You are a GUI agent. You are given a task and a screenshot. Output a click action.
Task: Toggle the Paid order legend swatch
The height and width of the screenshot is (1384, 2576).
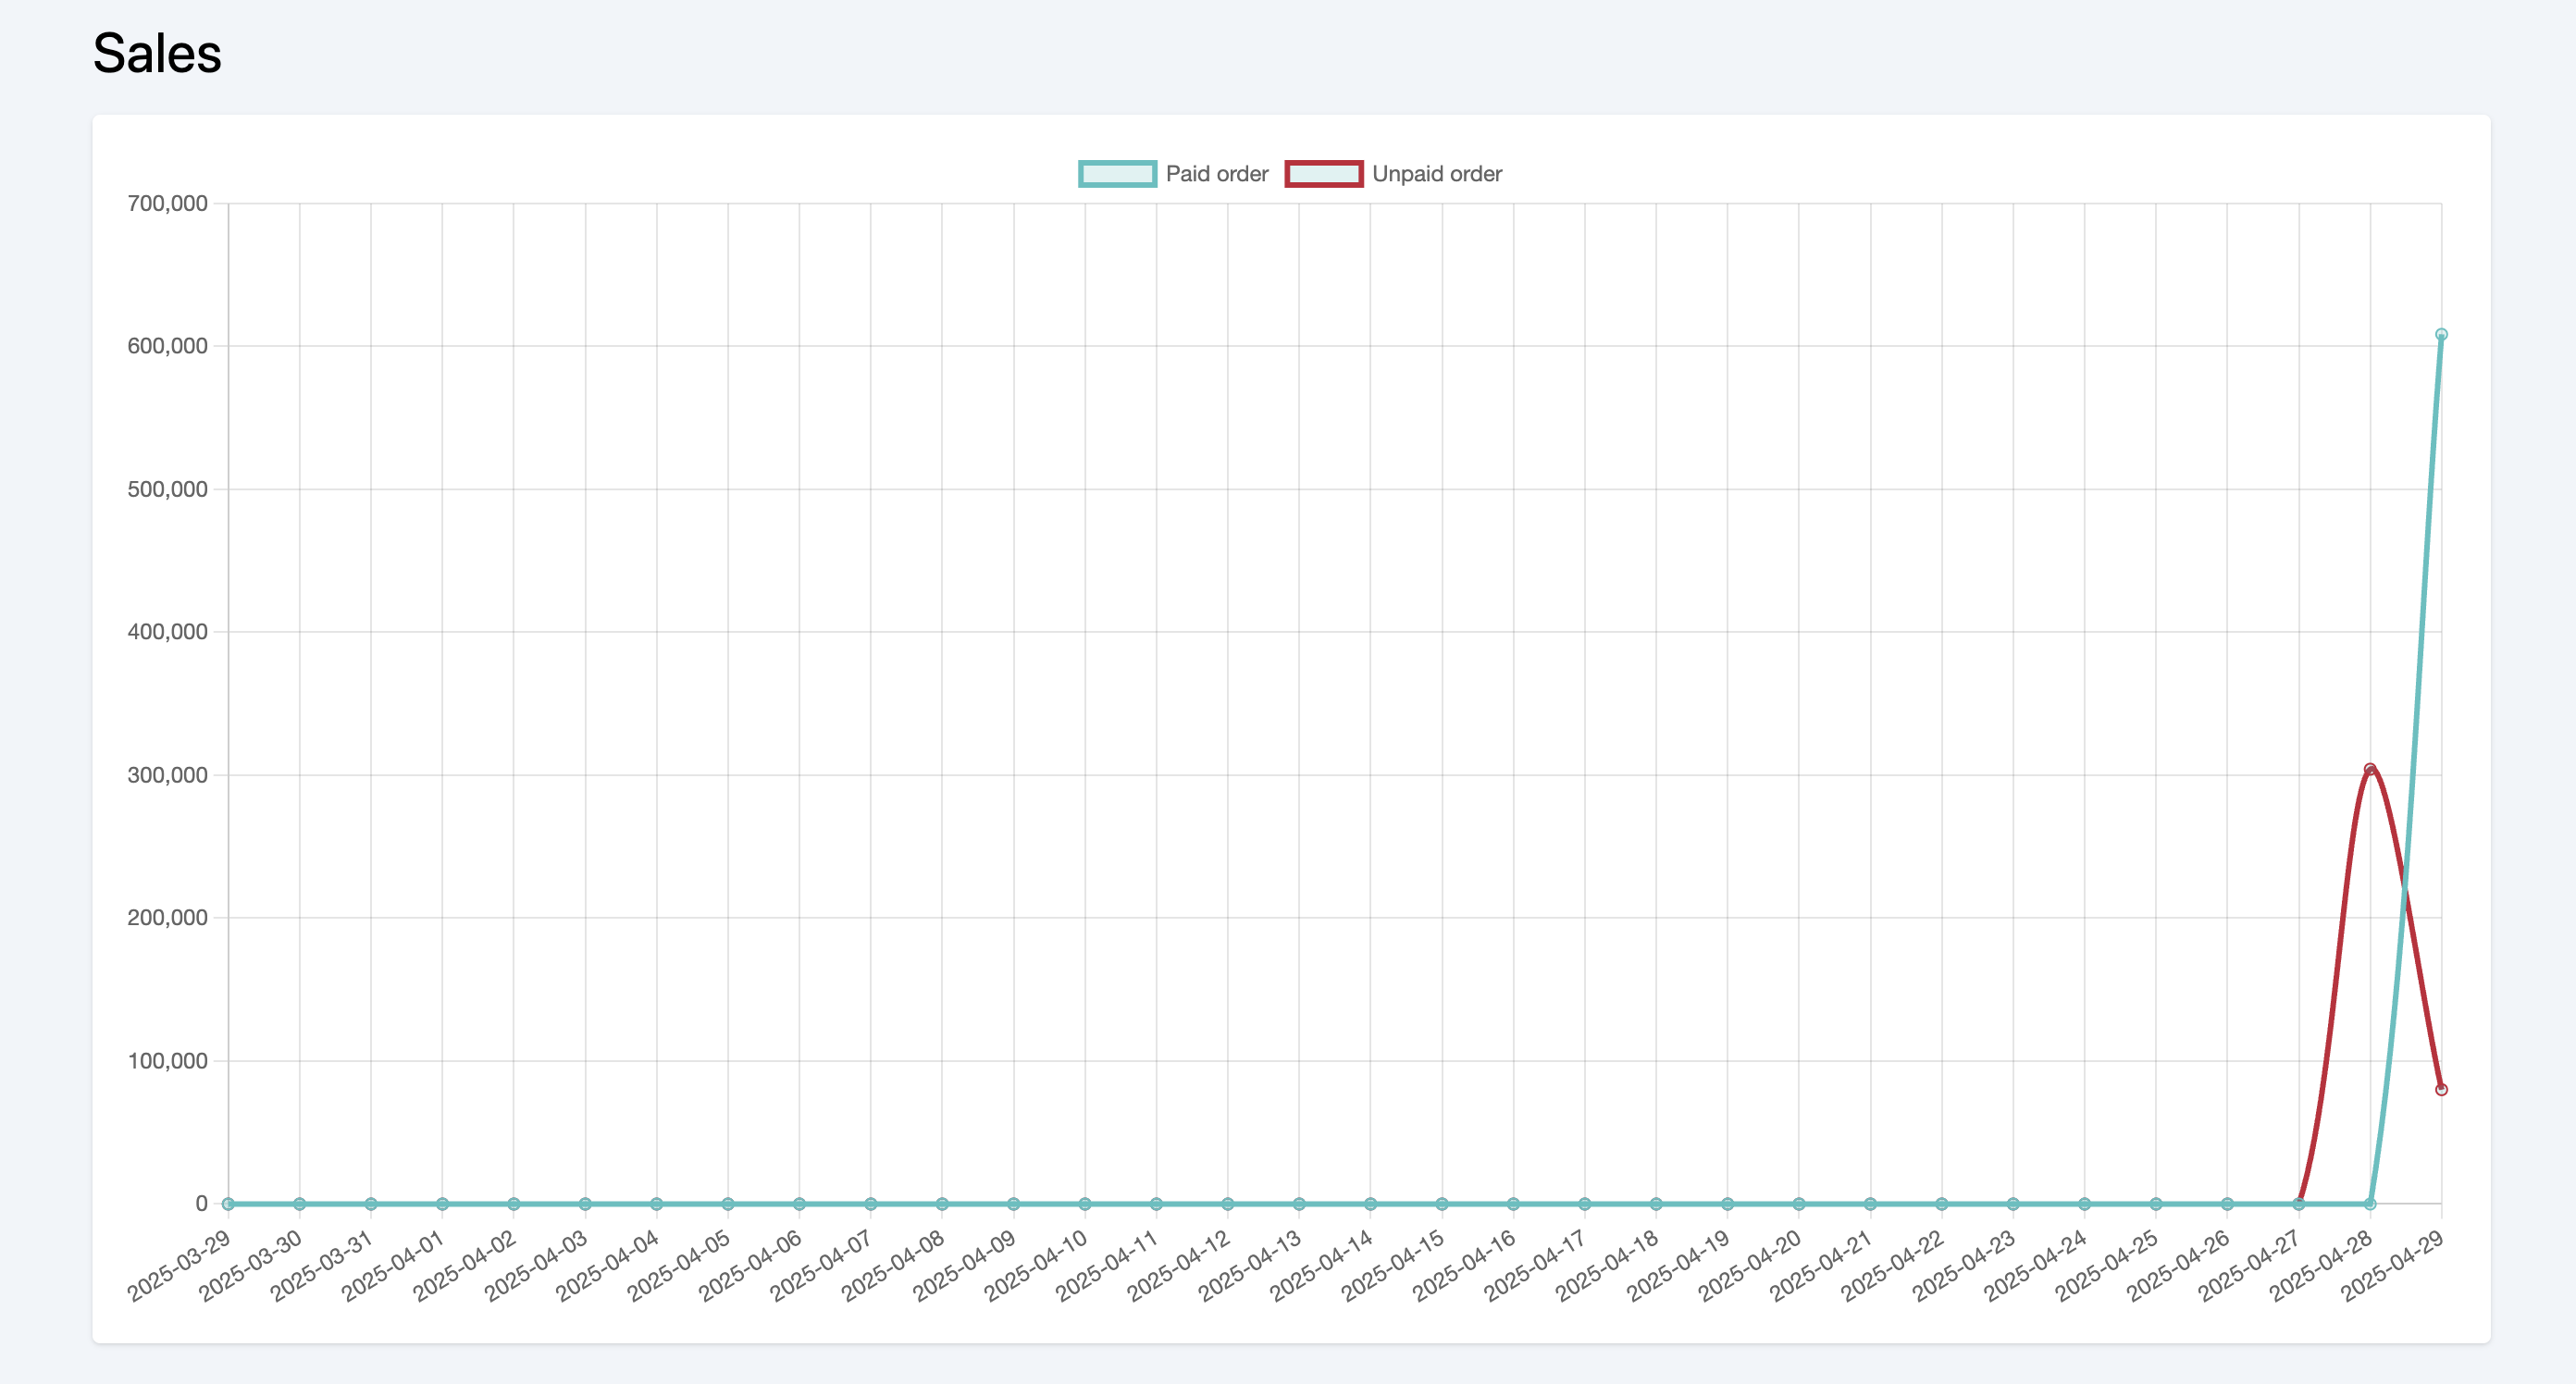pos(1117,174)
